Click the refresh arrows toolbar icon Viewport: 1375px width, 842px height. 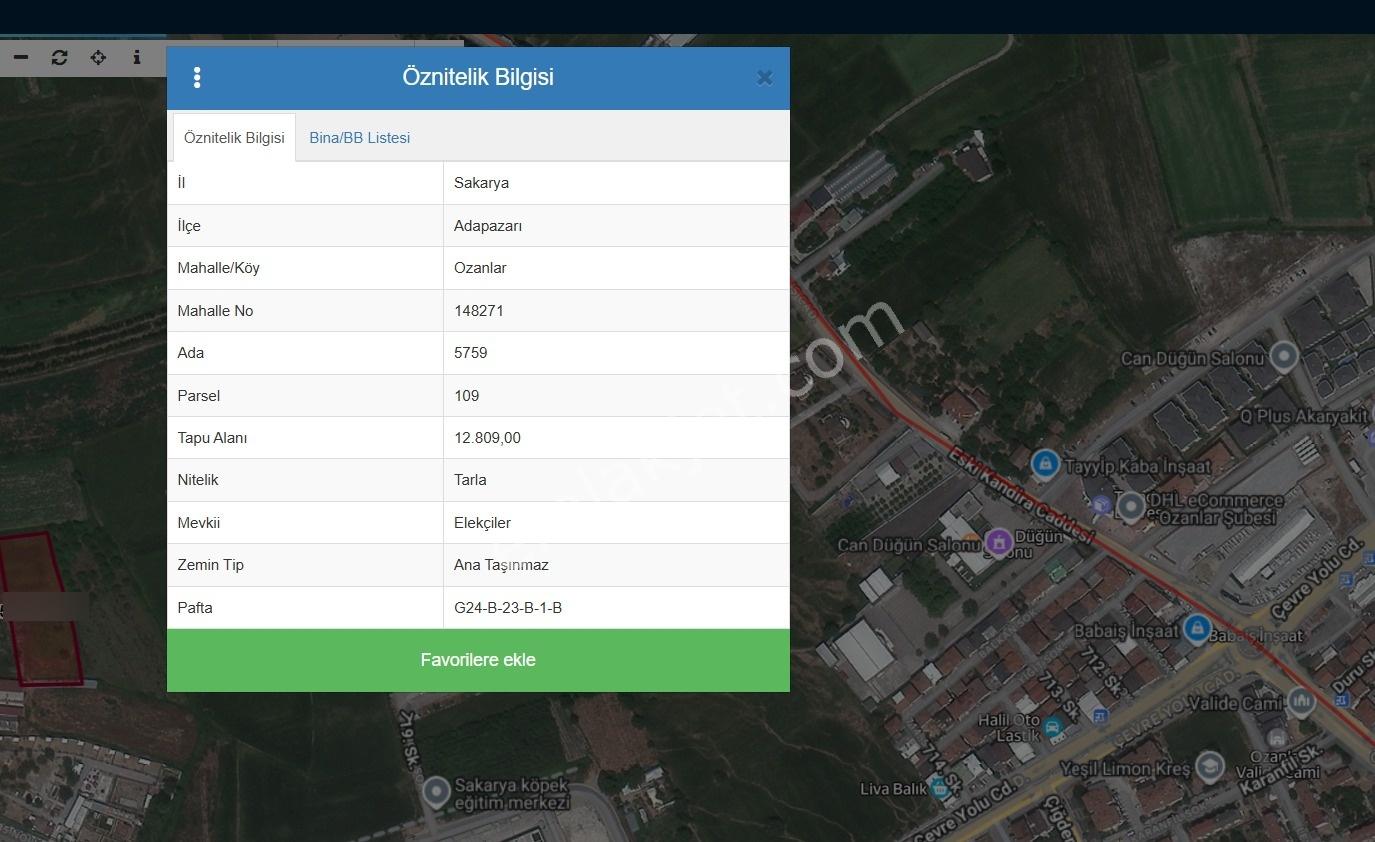click(60, 58)
